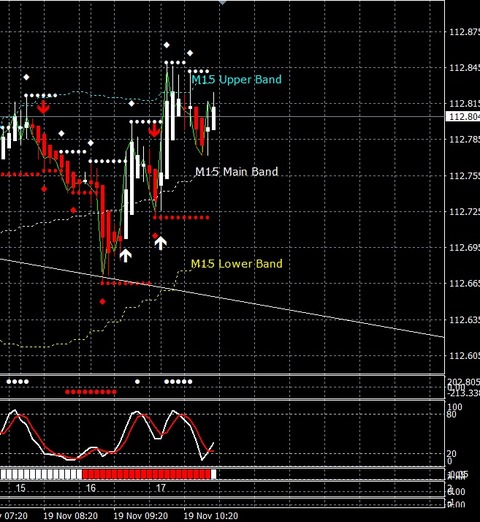Click the highest white diamond marker above 112.845
The height and width of the screenshot is (522, 480).
pyautogui.click(x=166, y=45)
